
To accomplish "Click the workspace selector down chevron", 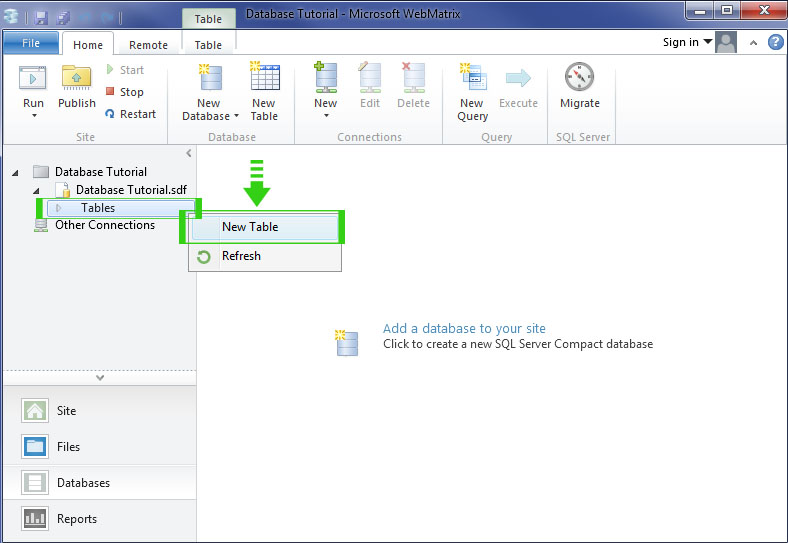I will [x=100, y=378].
